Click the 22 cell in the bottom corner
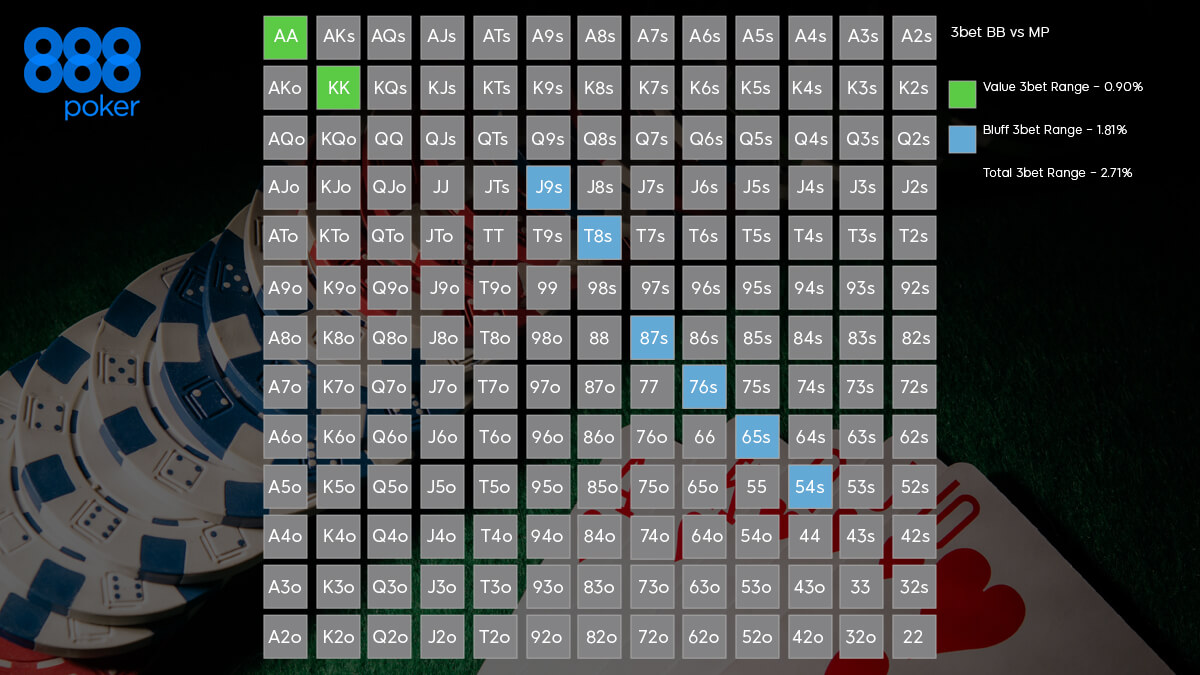Screen dimensions: 1200x675 [x=913, y=636]
